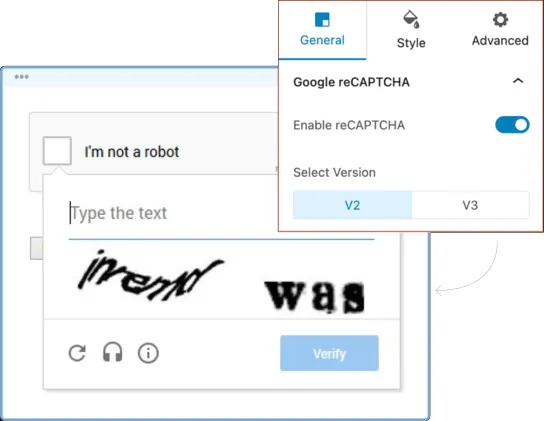Viewport: 544px width, 421px height.
Task: Select reCAPTCHA version V3
Action: tap(470, 205)
